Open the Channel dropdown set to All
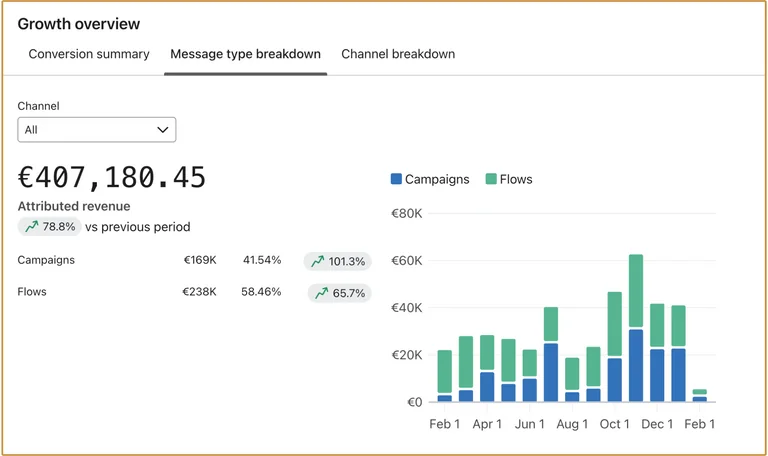Image resolution: width=768 pixels, height=456 pixels. point(97,130)
